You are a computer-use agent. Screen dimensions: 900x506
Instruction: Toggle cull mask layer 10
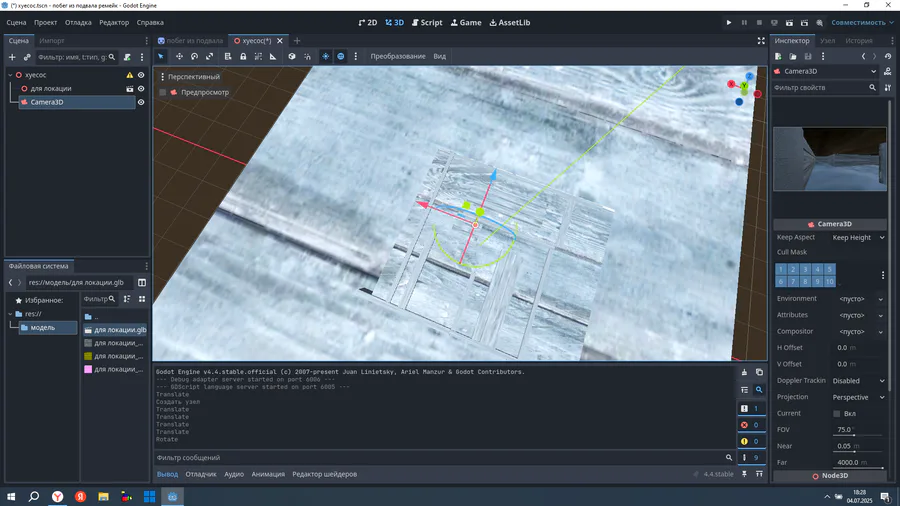pyautogui.click(x=829, y=282)
